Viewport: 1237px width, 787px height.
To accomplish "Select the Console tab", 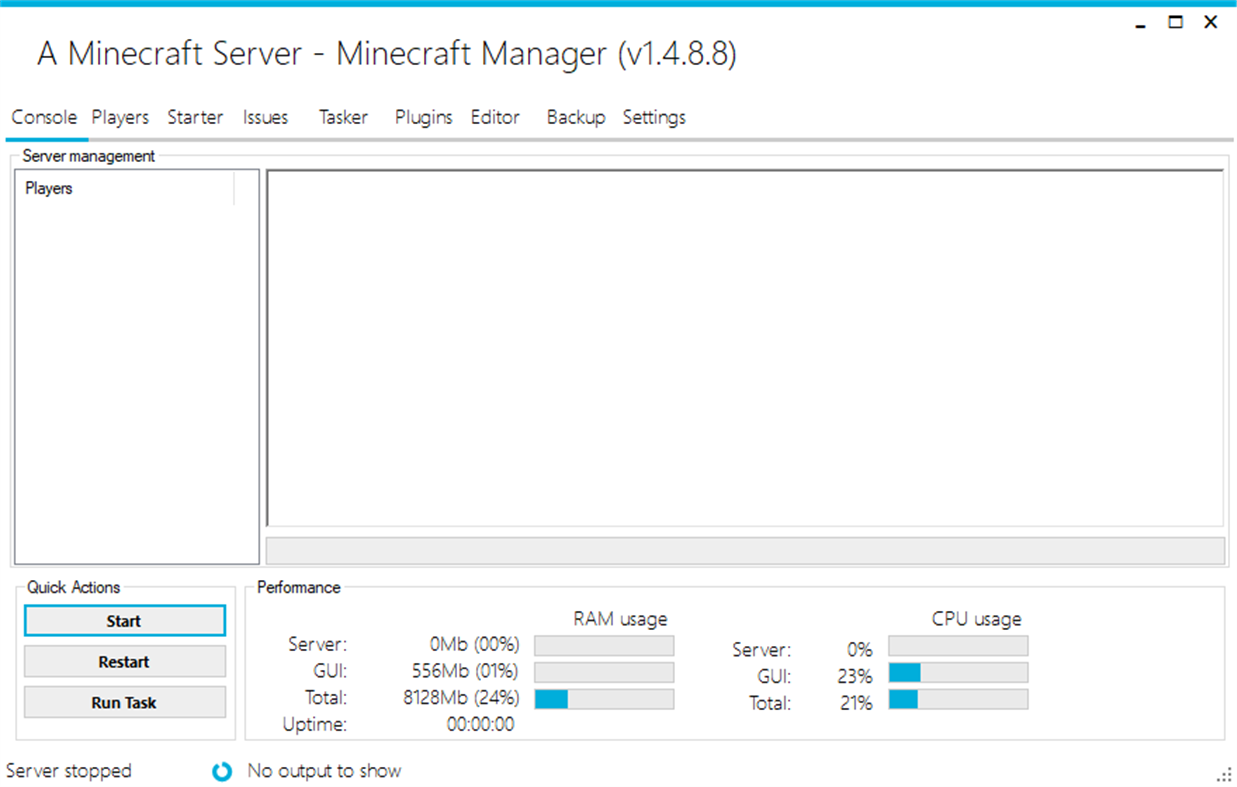I will point(45,117).
